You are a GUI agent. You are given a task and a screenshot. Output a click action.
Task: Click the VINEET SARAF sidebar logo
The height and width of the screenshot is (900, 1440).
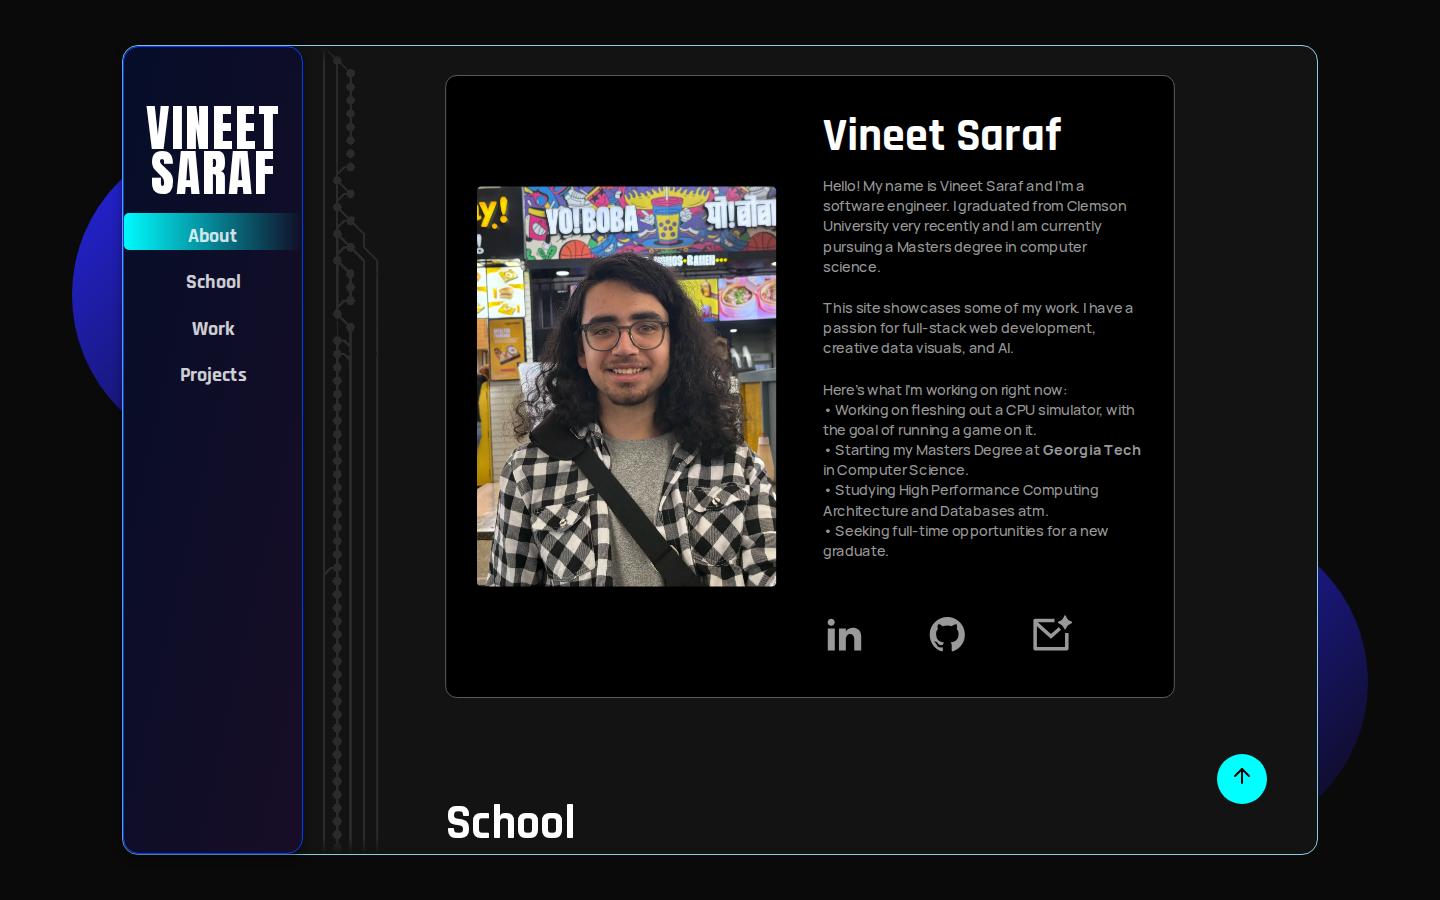(212, 150)
